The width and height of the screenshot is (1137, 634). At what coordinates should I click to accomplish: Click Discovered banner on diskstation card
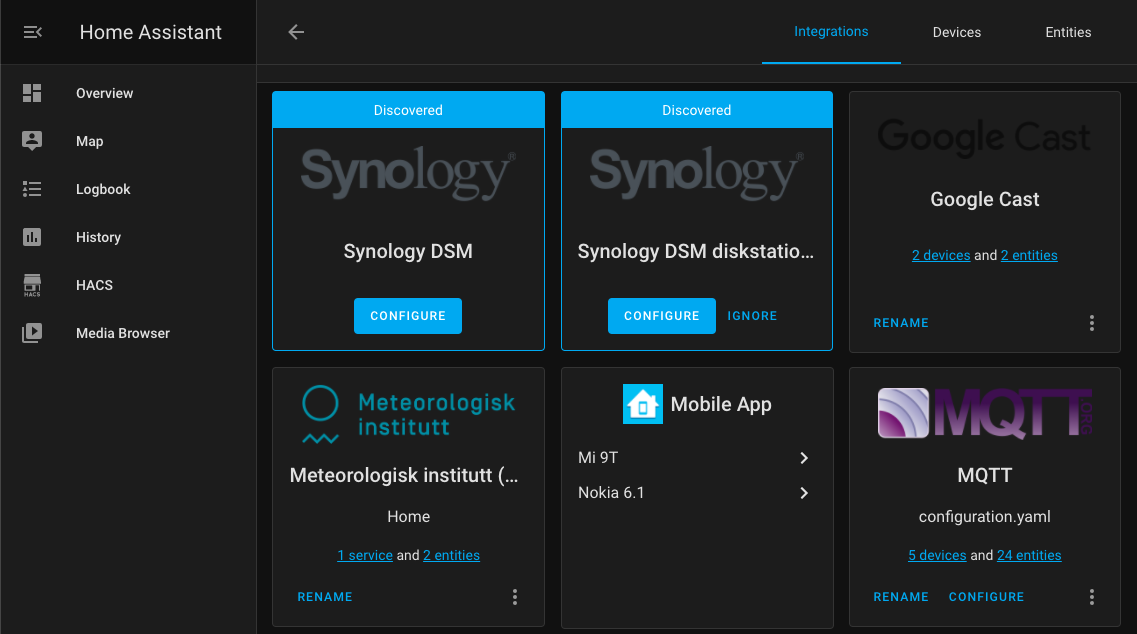pyautogui.click(x=697, y=110)
